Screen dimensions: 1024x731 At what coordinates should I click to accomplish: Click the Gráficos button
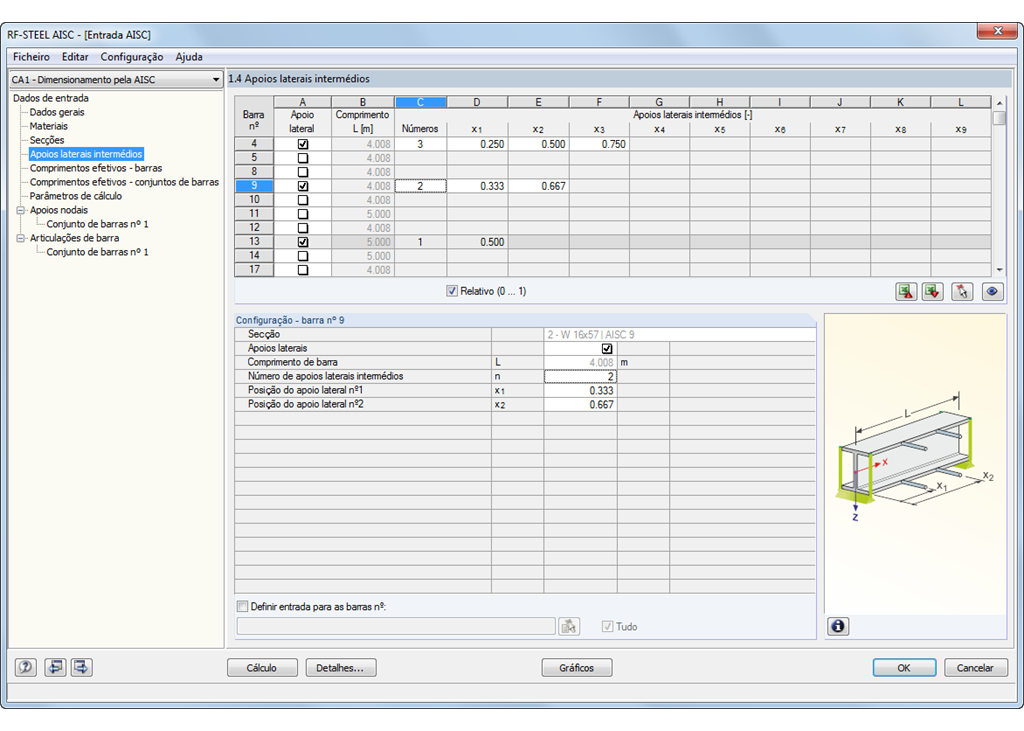[577, 668]
